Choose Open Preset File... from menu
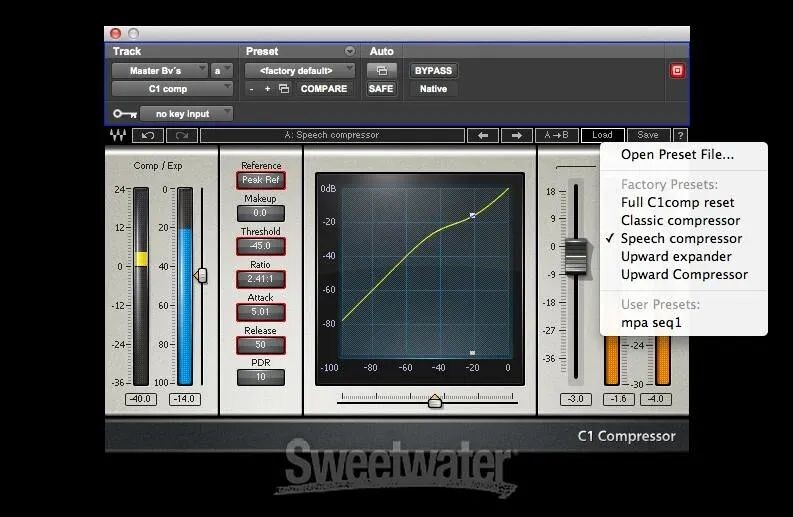Viewport: 793px width, 517px height. pos(677,154)
